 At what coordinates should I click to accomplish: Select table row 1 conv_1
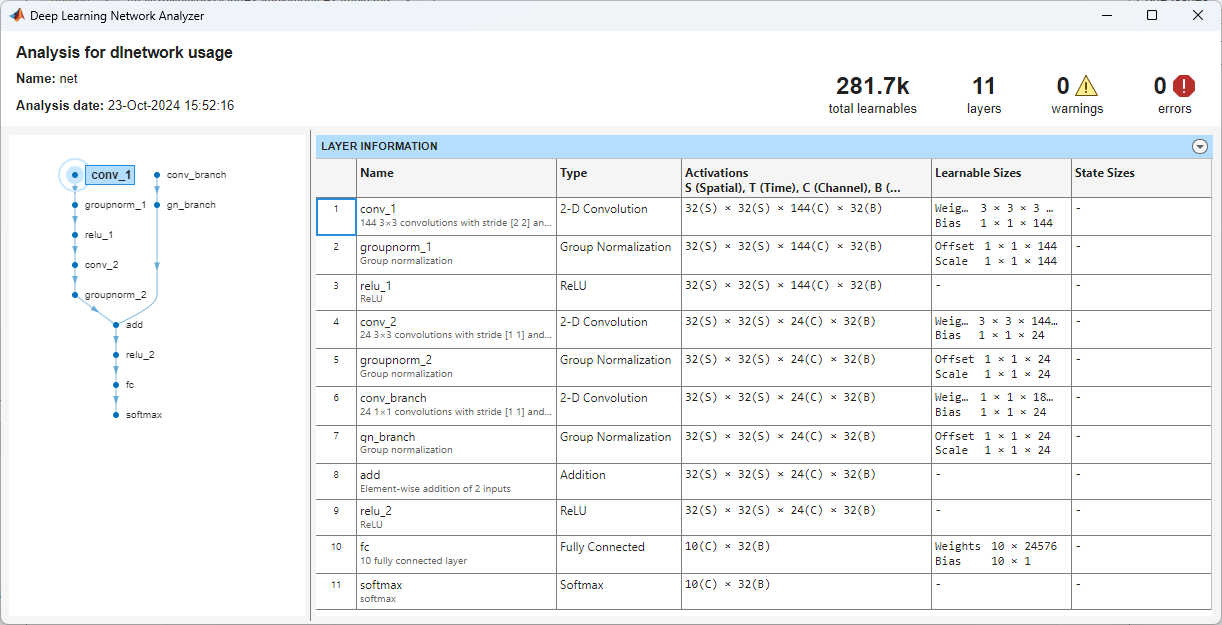pos(763,216)
